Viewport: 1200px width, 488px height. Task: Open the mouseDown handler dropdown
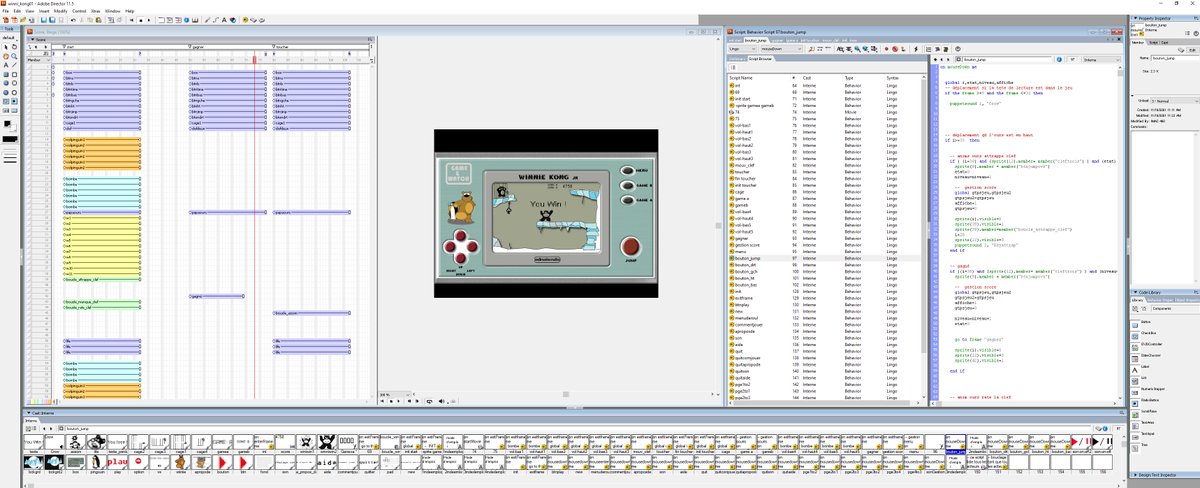point(782,49)
